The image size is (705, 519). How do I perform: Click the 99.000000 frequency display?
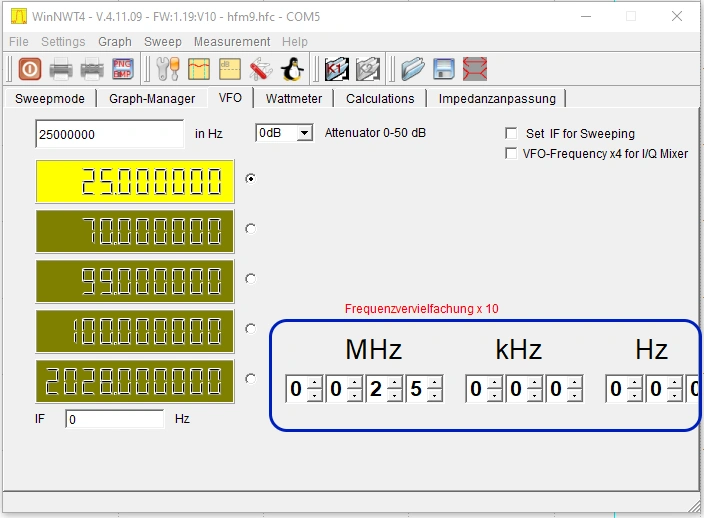135,281
